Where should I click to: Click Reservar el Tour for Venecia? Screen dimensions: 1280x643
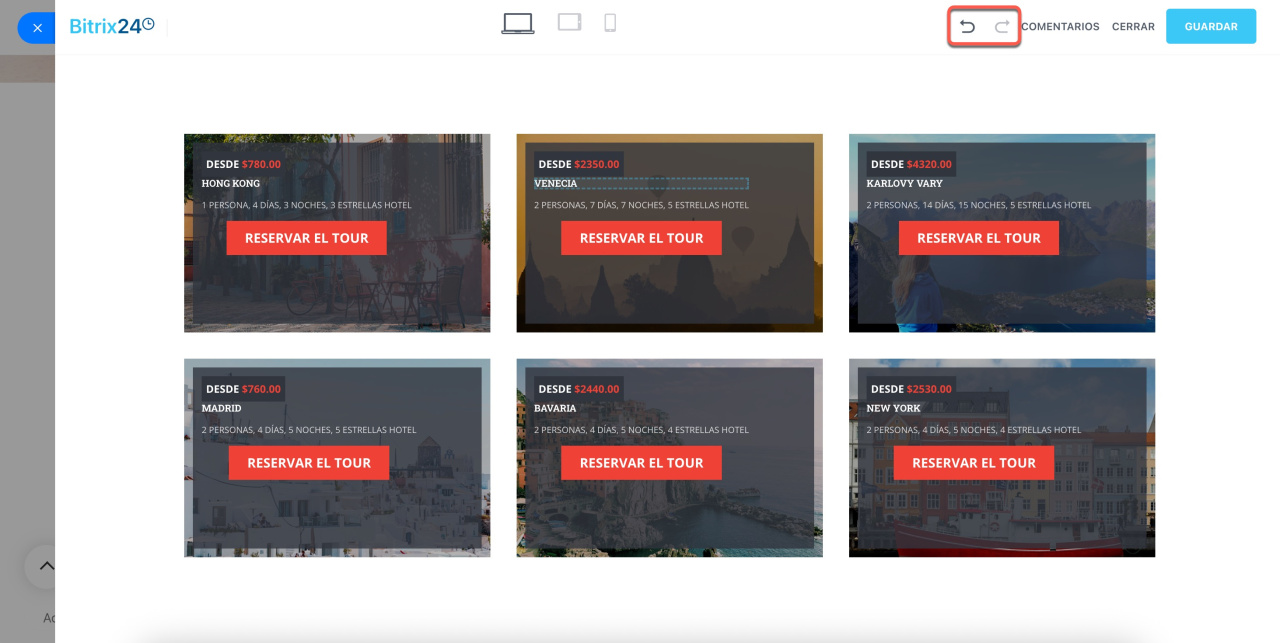tap(641, 238)
